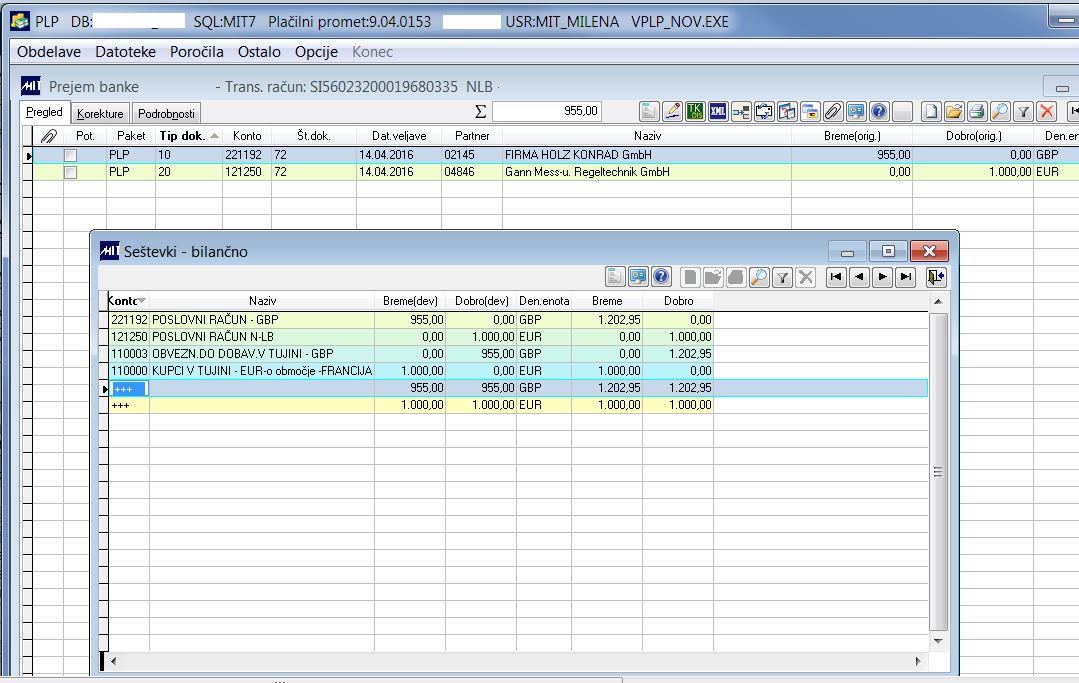This screenshot has height=683, width=1079.
Task: Tick Pot. checkbox for Gann Mess-u. Regeltechnik row
Action: [70, 172]
